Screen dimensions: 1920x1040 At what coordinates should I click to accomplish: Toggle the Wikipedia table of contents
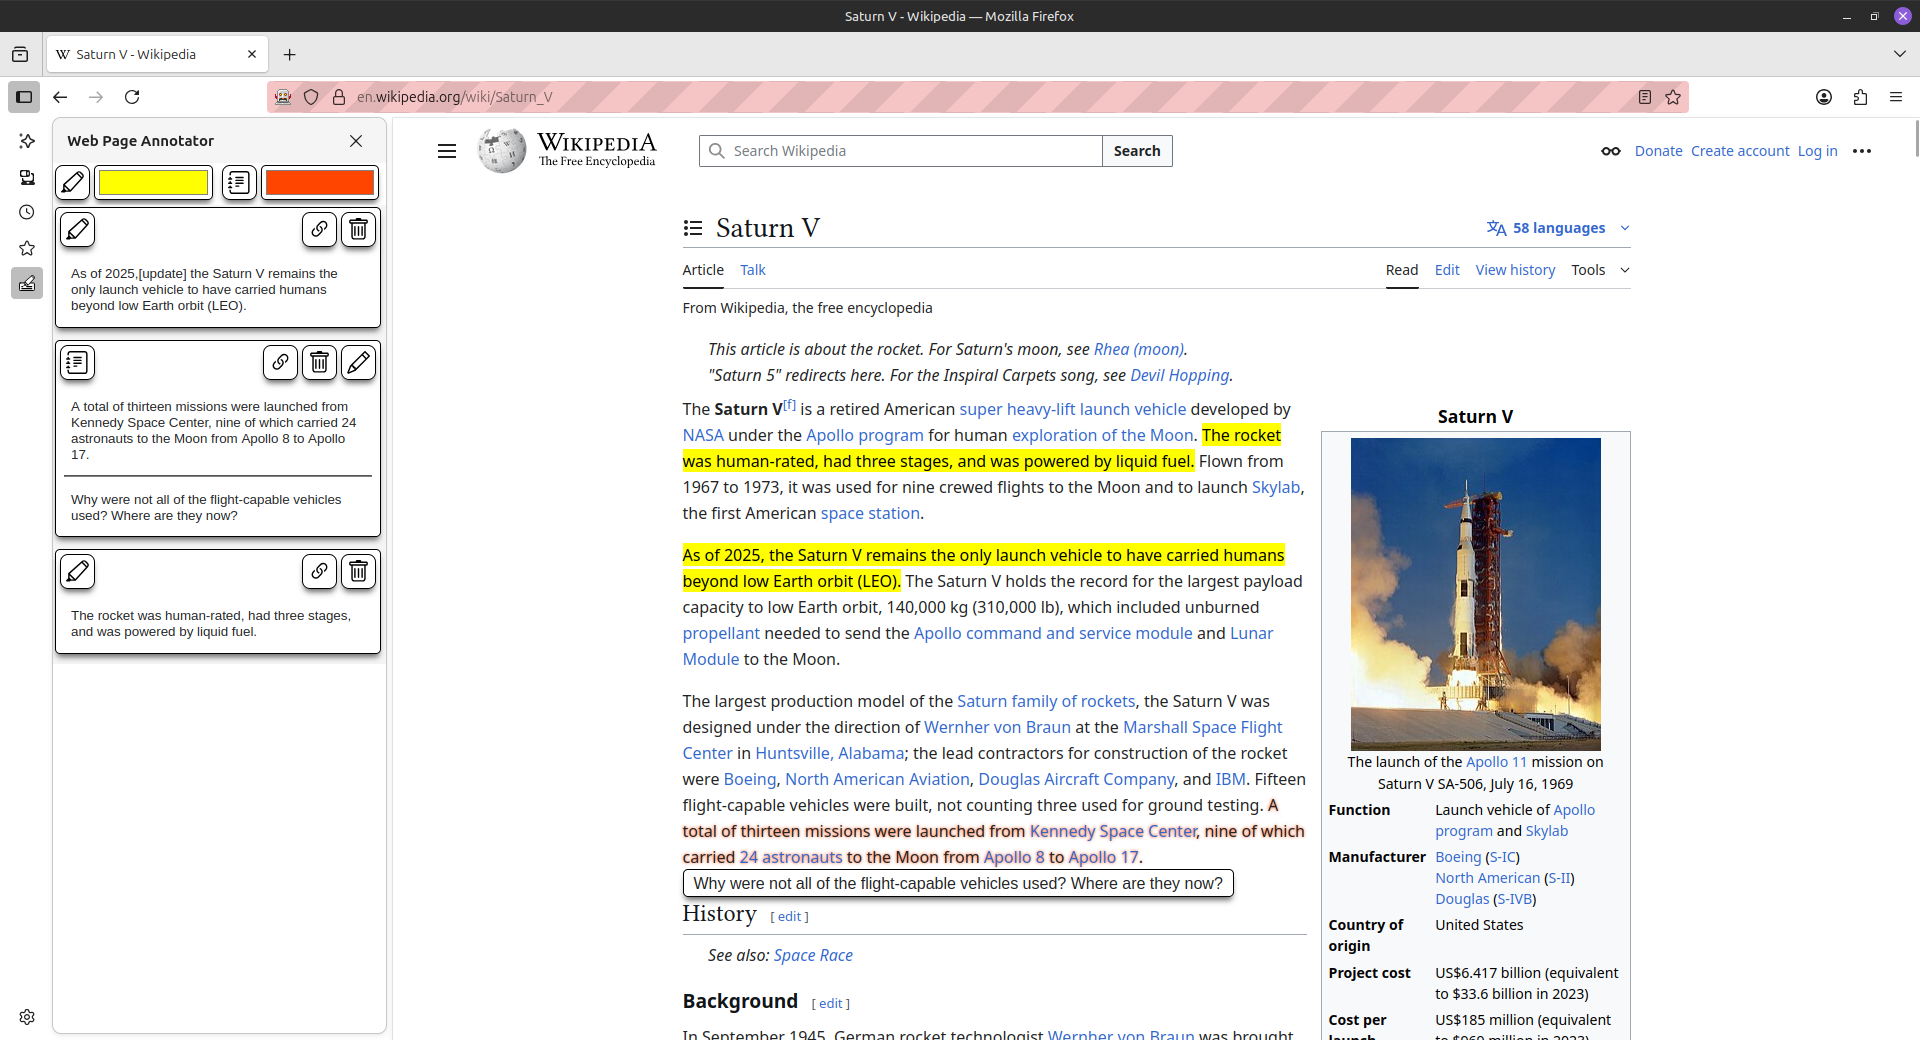click(x=693, y=228)
